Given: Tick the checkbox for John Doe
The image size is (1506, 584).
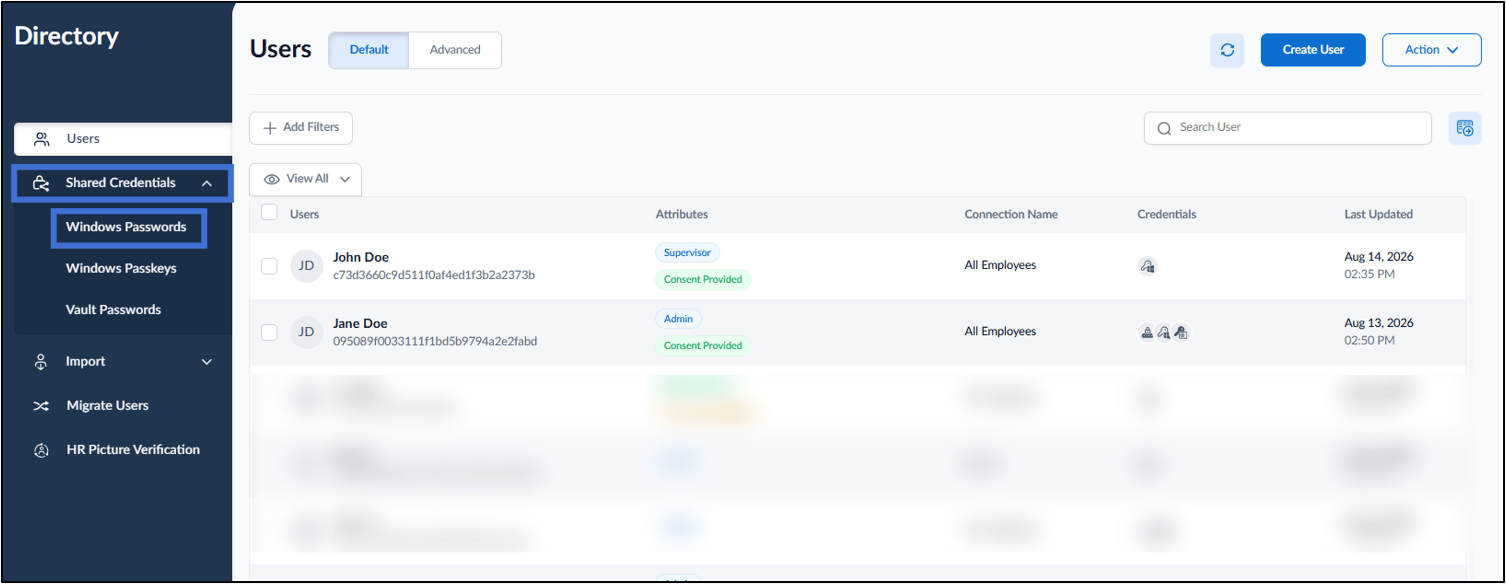Looking at the screenshot, I should 269,266.
